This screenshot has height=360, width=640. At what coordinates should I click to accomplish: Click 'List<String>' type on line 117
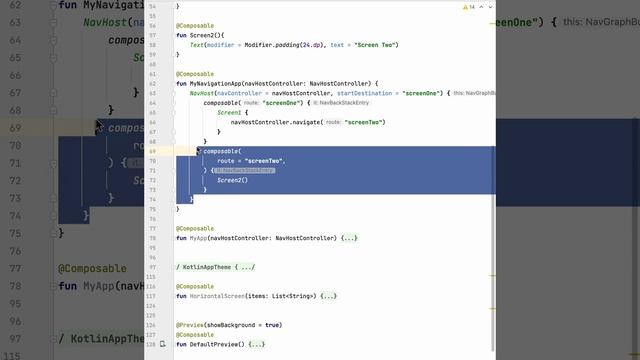pos(292,296)
